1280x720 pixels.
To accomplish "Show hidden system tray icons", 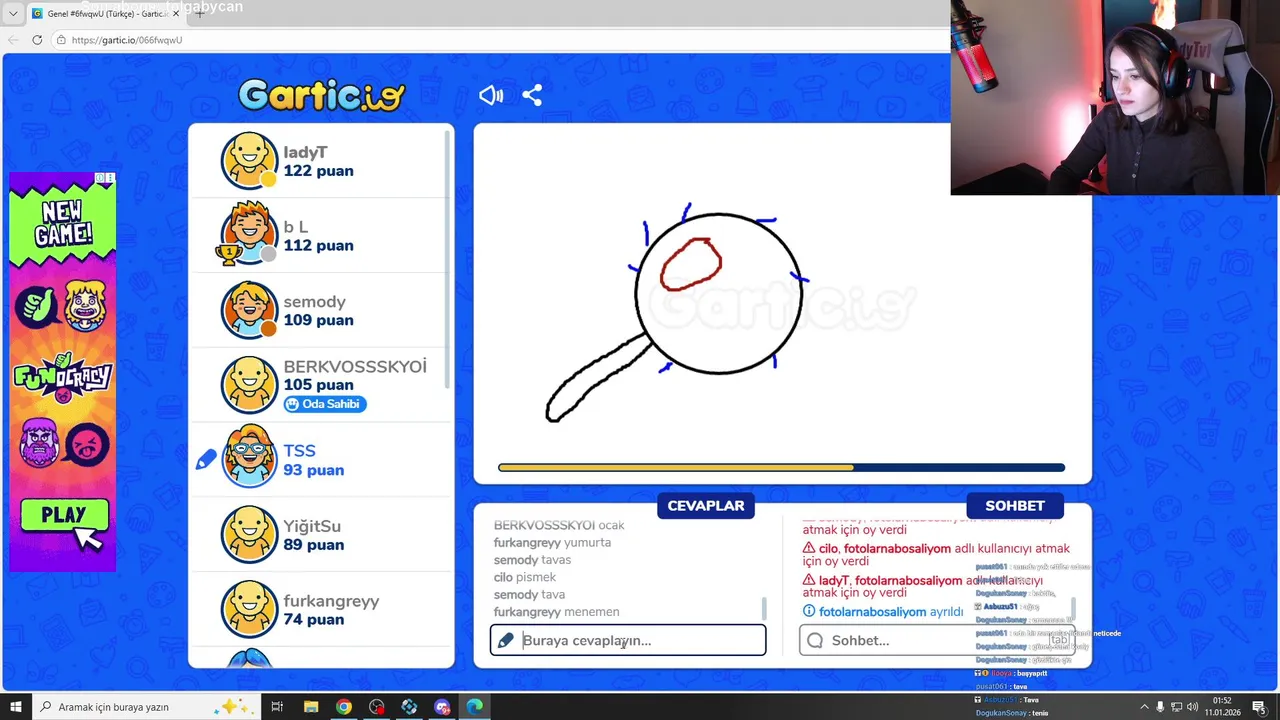I will coord(1145,707).
